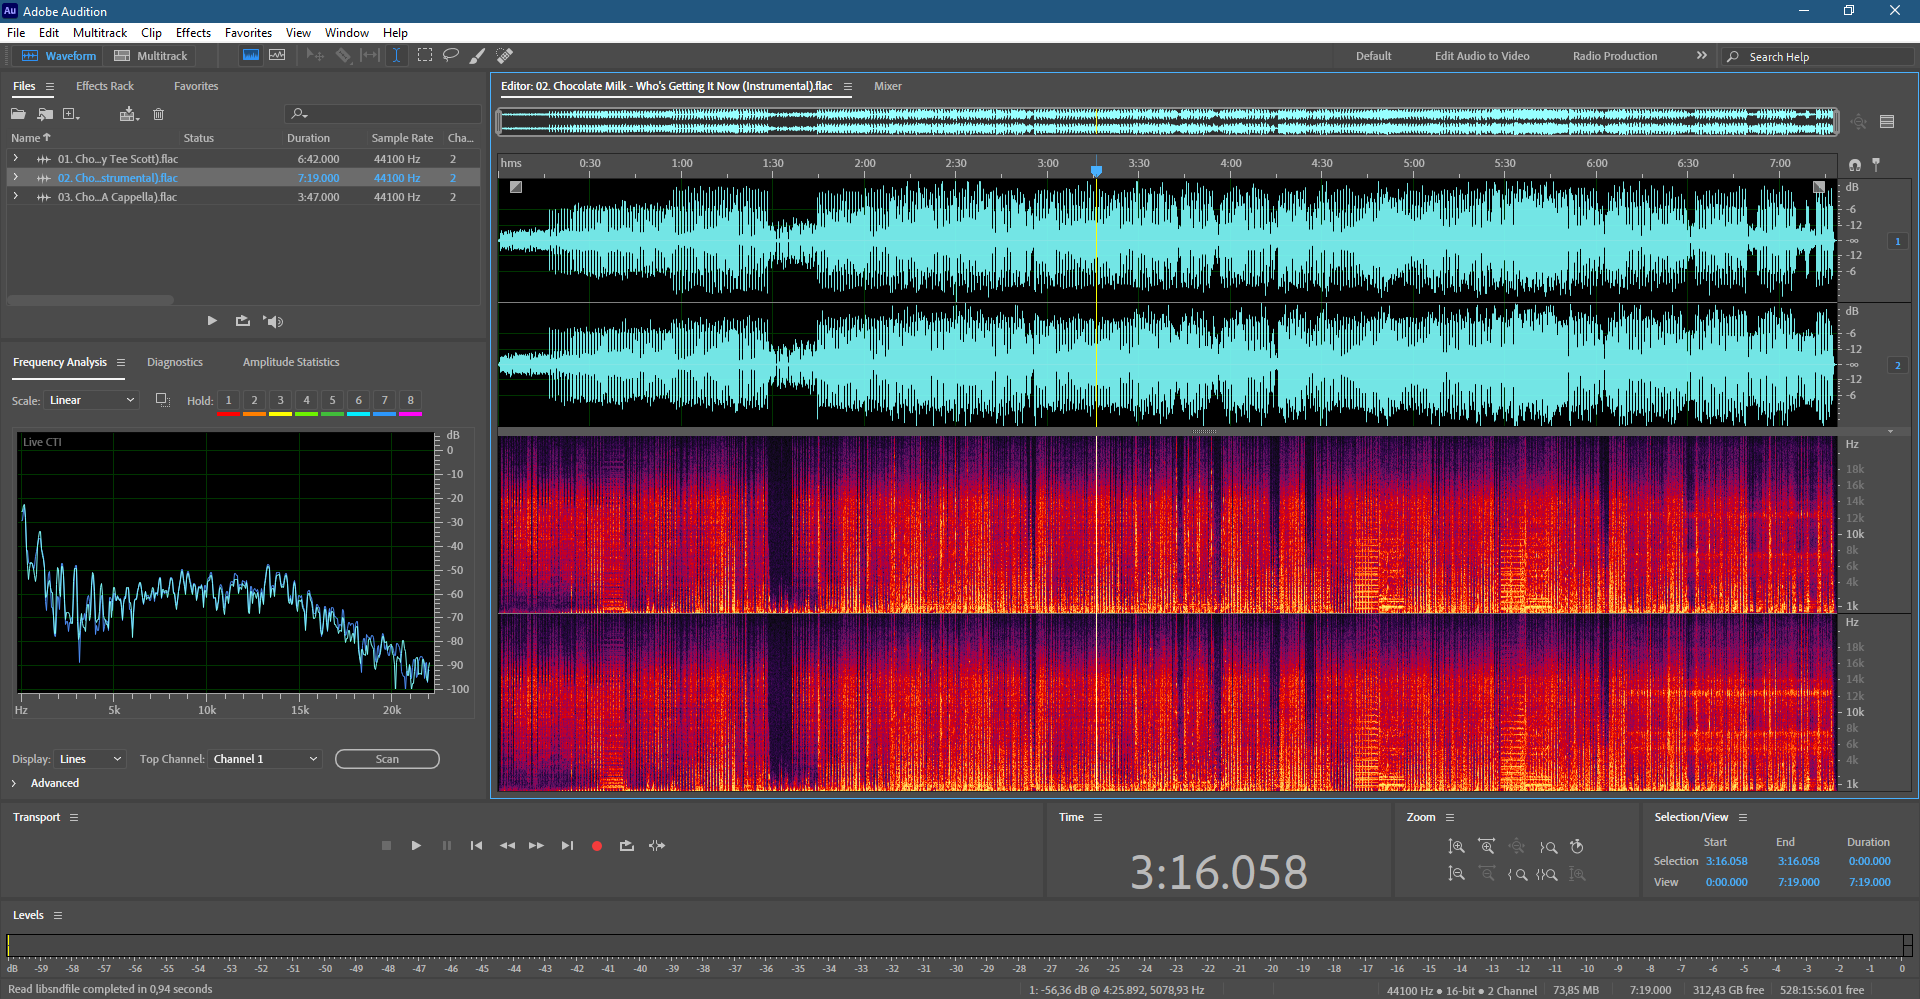
Task: Select the Default workspace
Action: coord(1373,56)
